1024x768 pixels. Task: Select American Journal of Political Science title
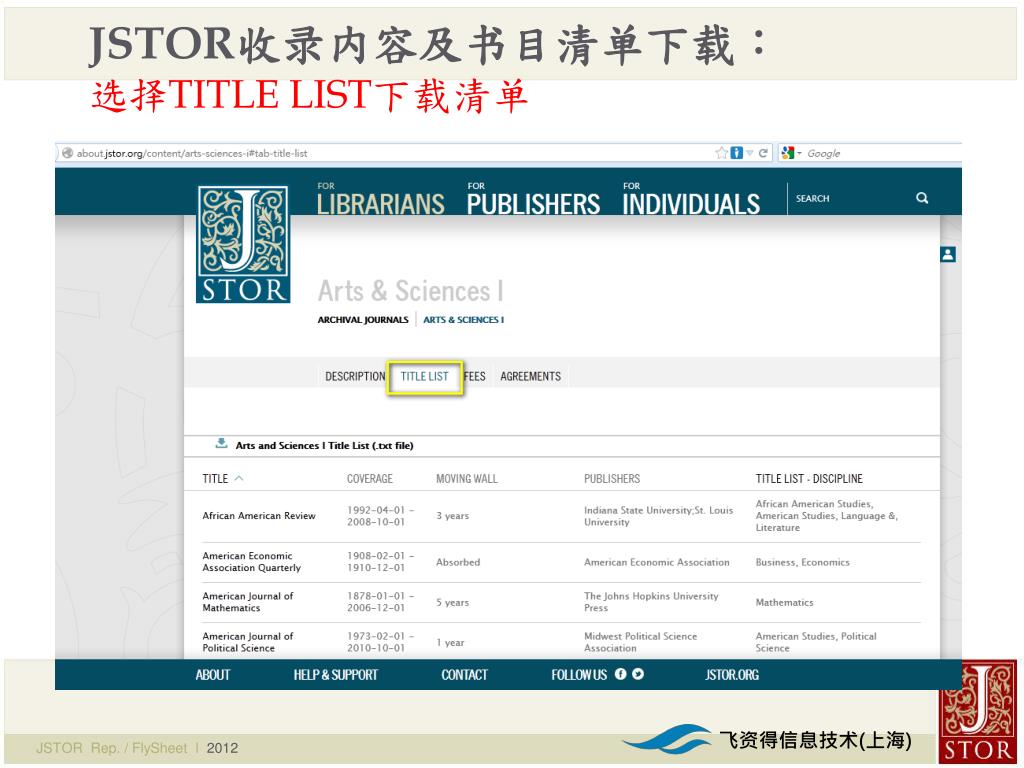point(248,642)
